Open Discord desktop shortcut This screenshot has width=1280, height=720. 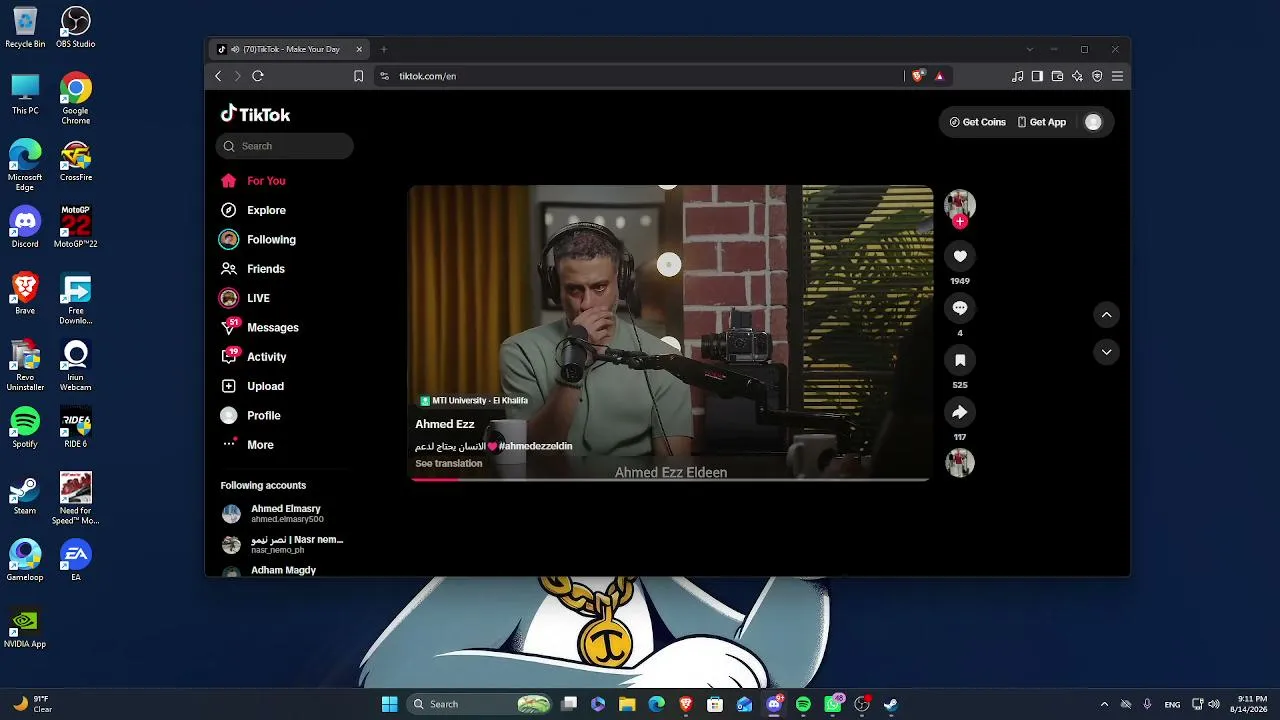pos(25,227)
